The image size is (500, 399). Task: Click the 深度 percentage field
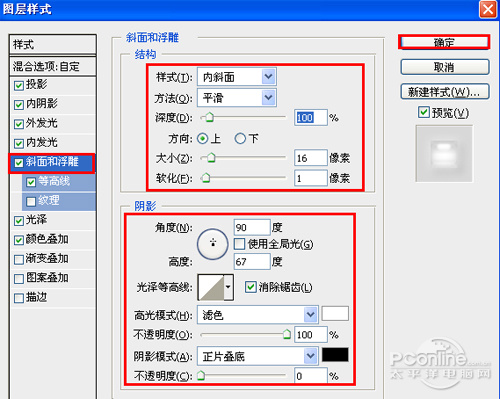coord(311,117)
